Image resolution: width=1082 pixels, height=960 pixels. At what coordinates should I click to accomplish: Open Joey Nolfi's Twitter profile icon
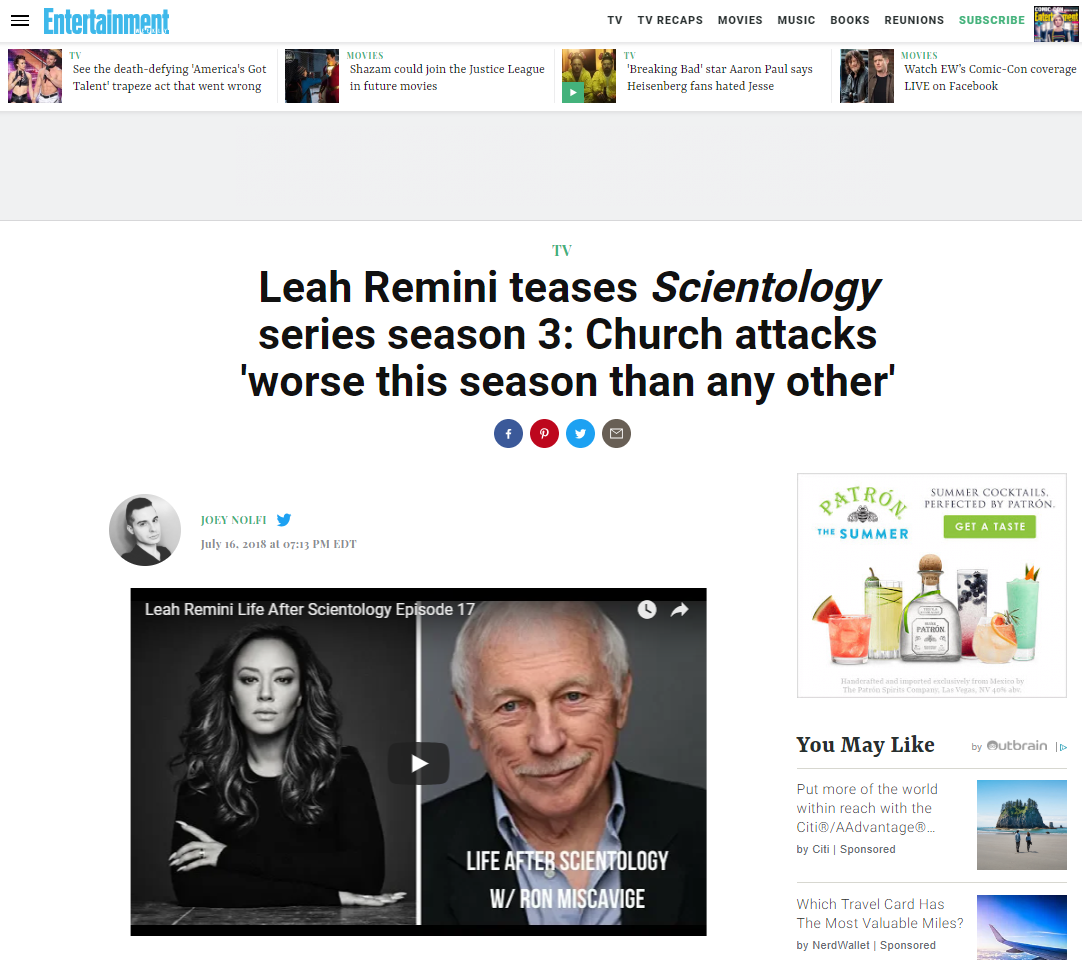[284, 520]
